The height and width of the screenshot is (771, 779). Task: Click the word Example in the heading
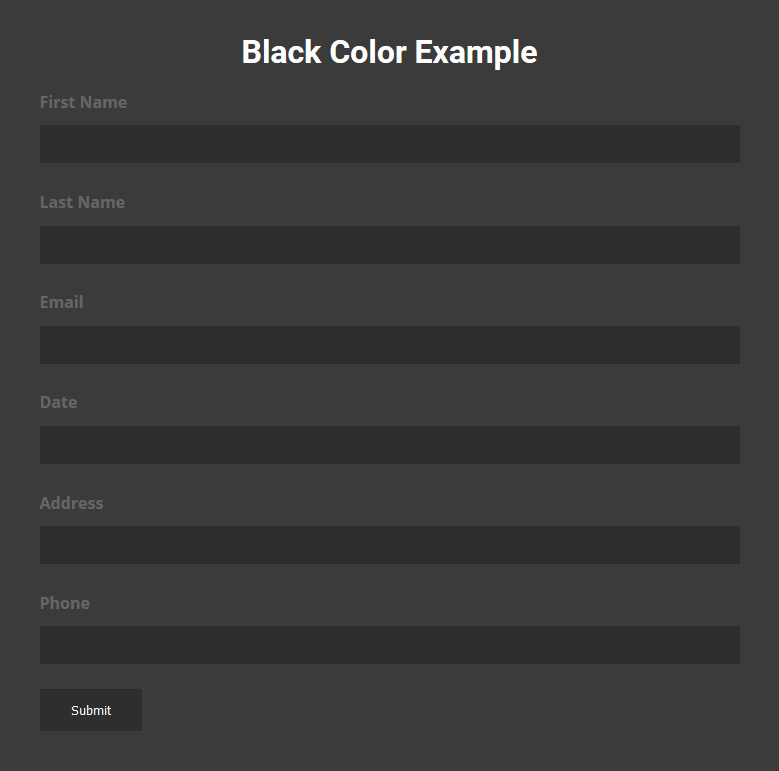(x=476, y=52)
